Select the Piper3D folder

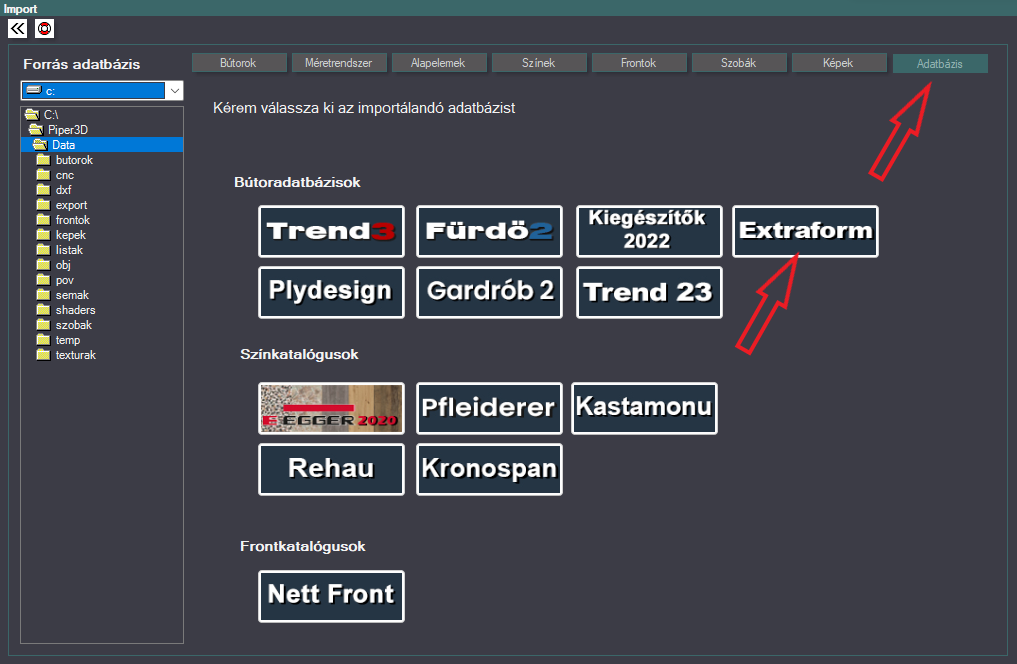(x=58, y=130)
